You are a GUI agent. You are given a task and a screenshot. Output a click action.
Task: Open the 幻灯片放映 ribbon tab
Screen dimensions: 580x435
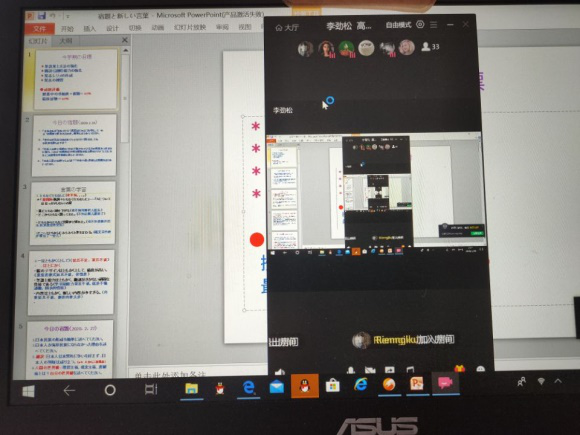[x=190, y=27]
